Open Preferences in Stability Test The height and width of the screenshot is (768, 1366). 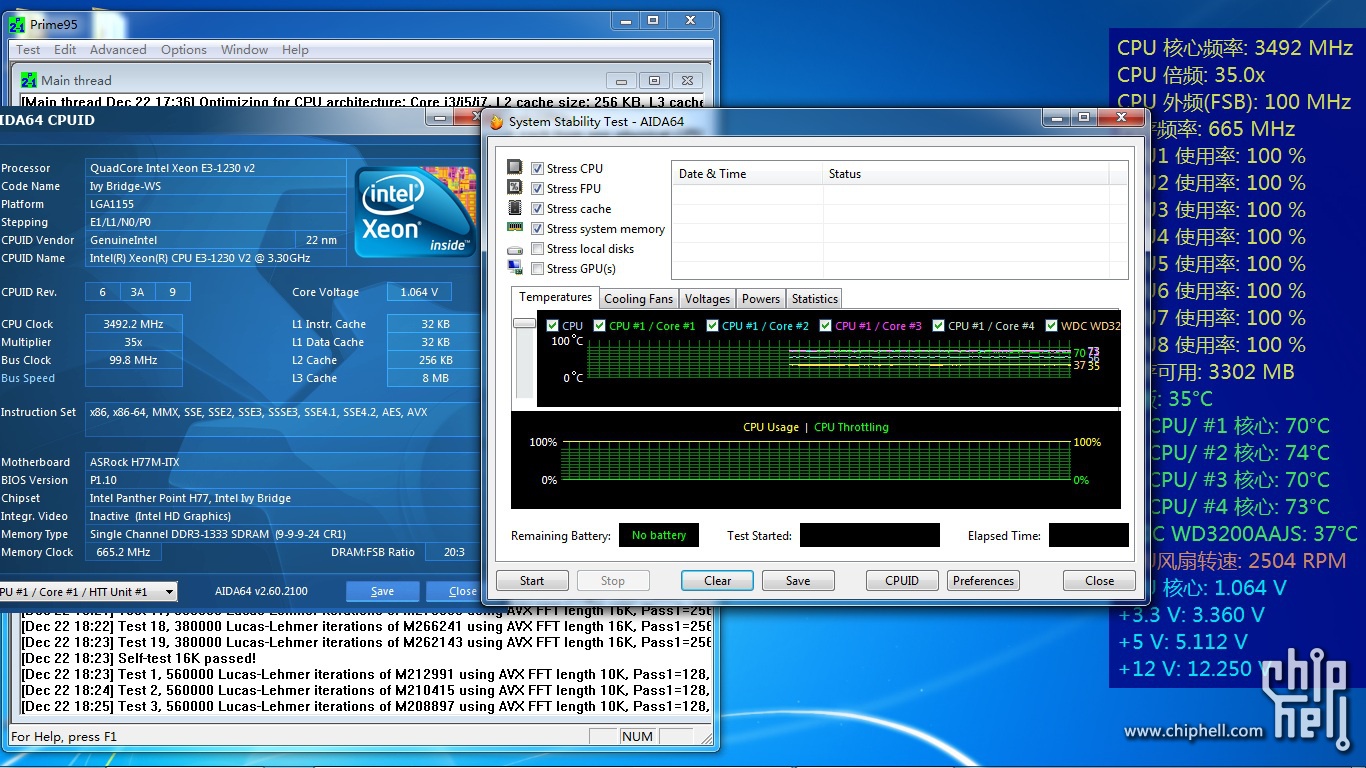(983, 581)
